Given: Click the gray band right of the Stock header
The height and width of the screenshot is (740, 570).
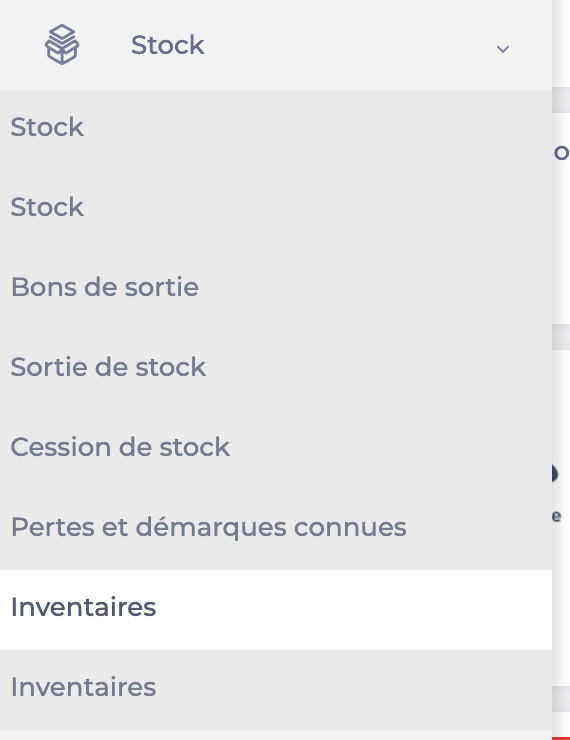Looking at the screenshot, I should click(x=561, y=100).
